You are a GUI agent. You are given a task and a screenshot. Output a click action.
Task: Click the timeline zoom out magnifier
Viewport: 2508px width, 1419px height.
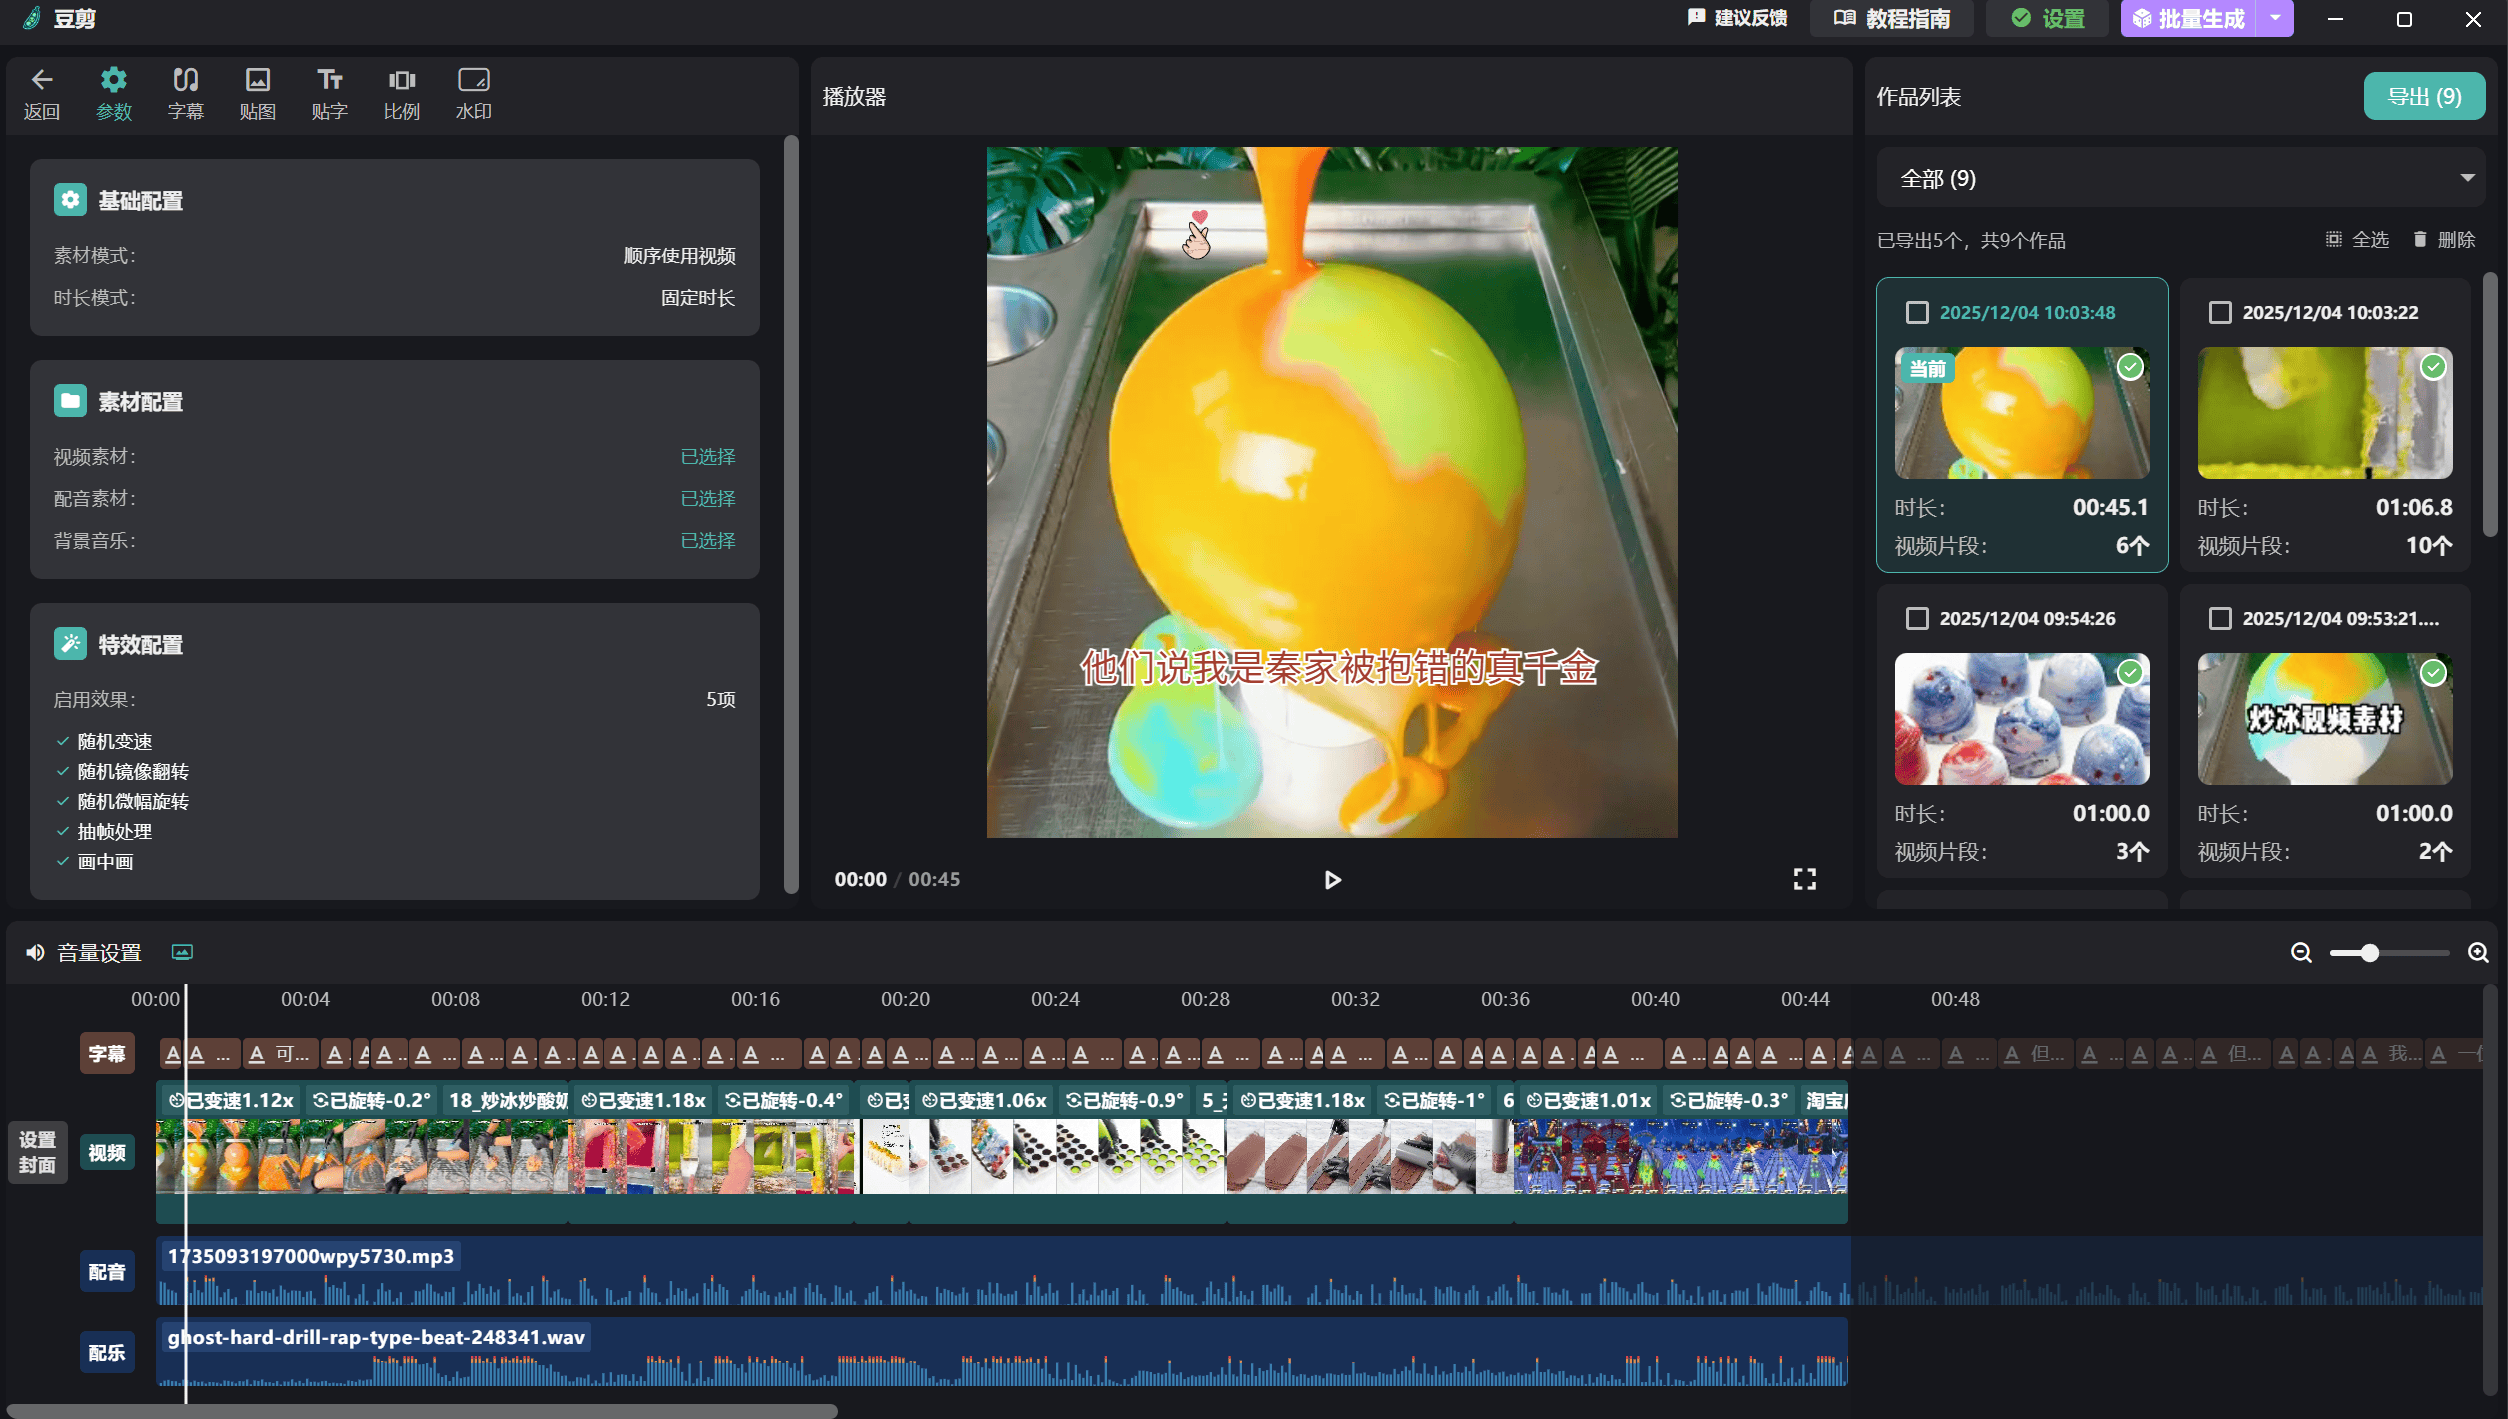[x=2301, y=953]
